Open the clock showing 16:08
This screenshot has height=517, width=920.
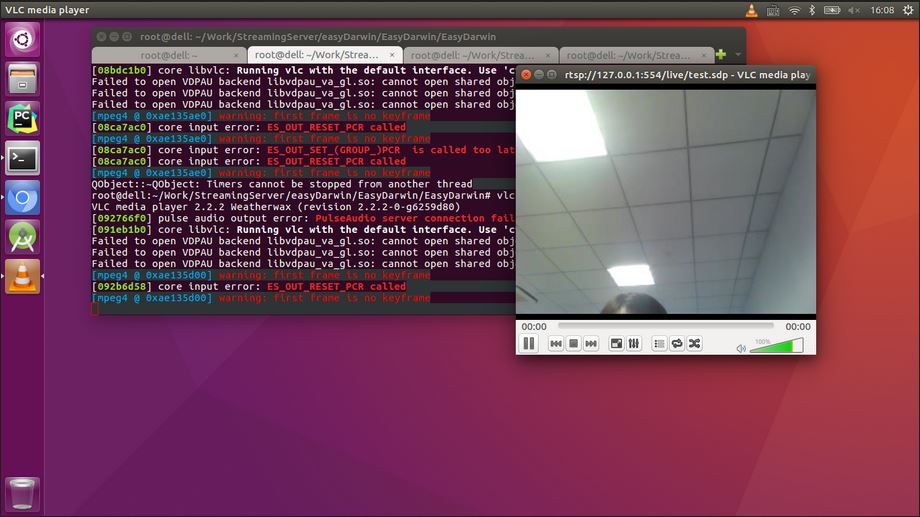pyautogui.click(x=882, y=10)
